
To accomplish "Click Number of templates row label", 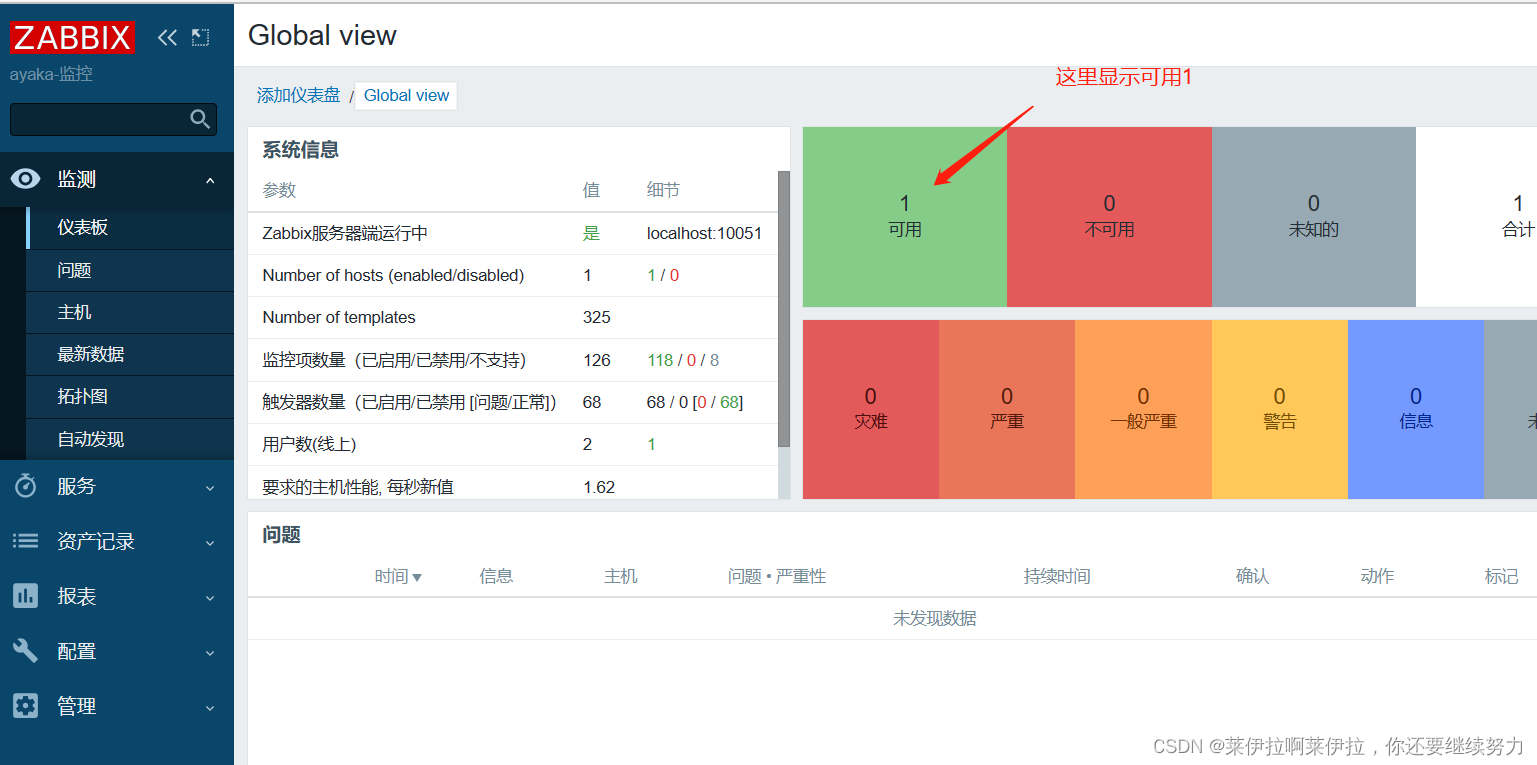I will [x=339, y=317].
